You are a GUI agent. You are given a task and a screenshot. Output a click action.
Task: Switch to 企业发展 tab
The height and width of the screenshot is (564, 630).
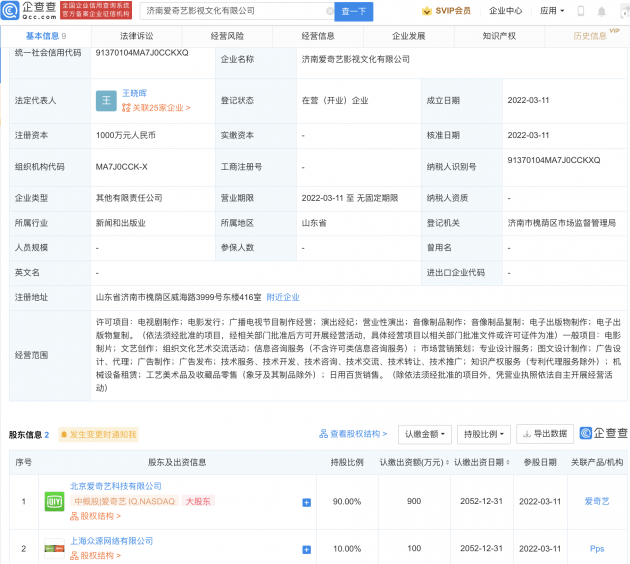[409, 36]
